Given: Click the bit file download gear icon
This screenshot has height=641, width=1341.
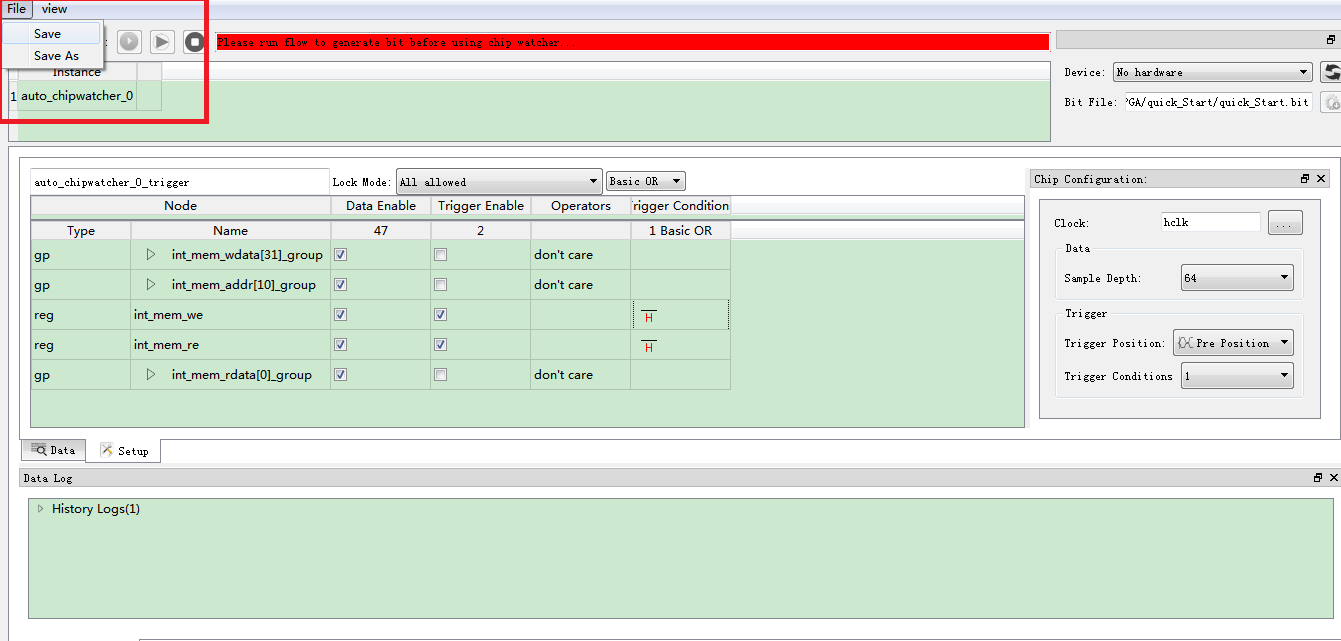Looking at the screenshot, I should 1331,102.
